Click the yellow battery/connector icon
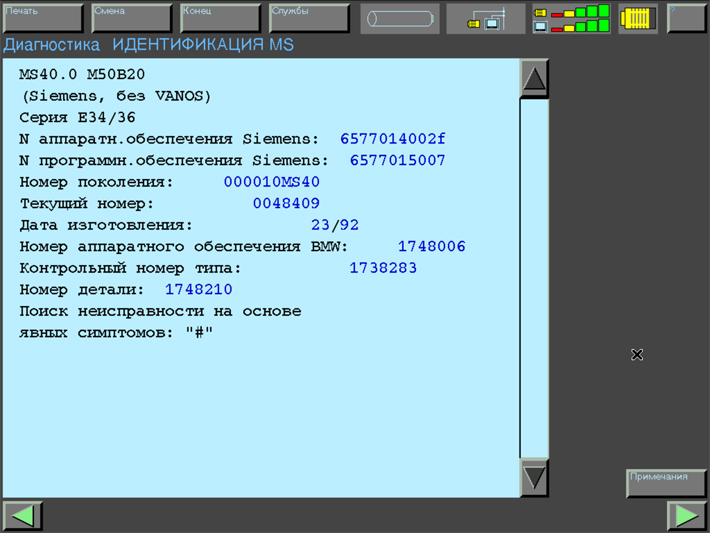This screenshot has width=710, height=533. click(x=638, y=19)
